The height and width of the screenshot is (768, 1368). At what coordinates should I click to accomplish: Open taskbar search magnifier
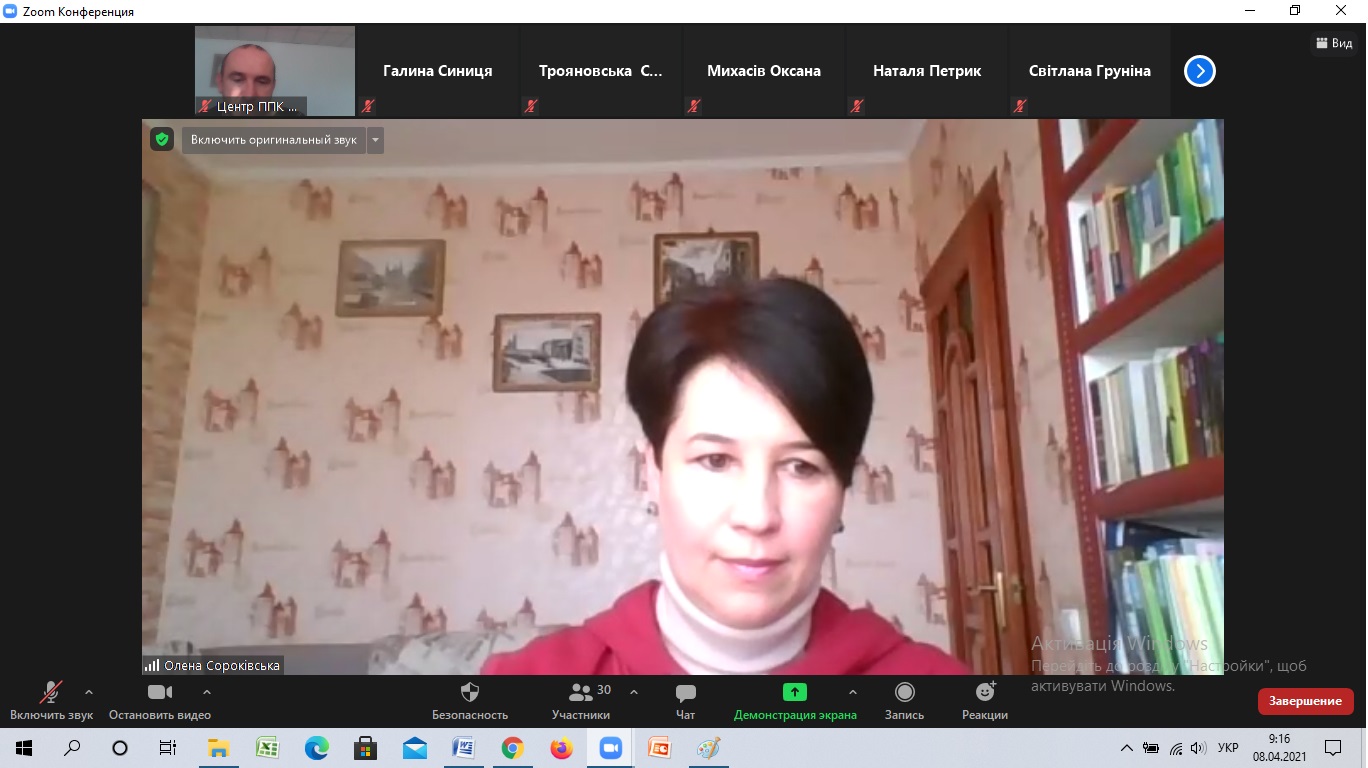click(x=73, y=748)
